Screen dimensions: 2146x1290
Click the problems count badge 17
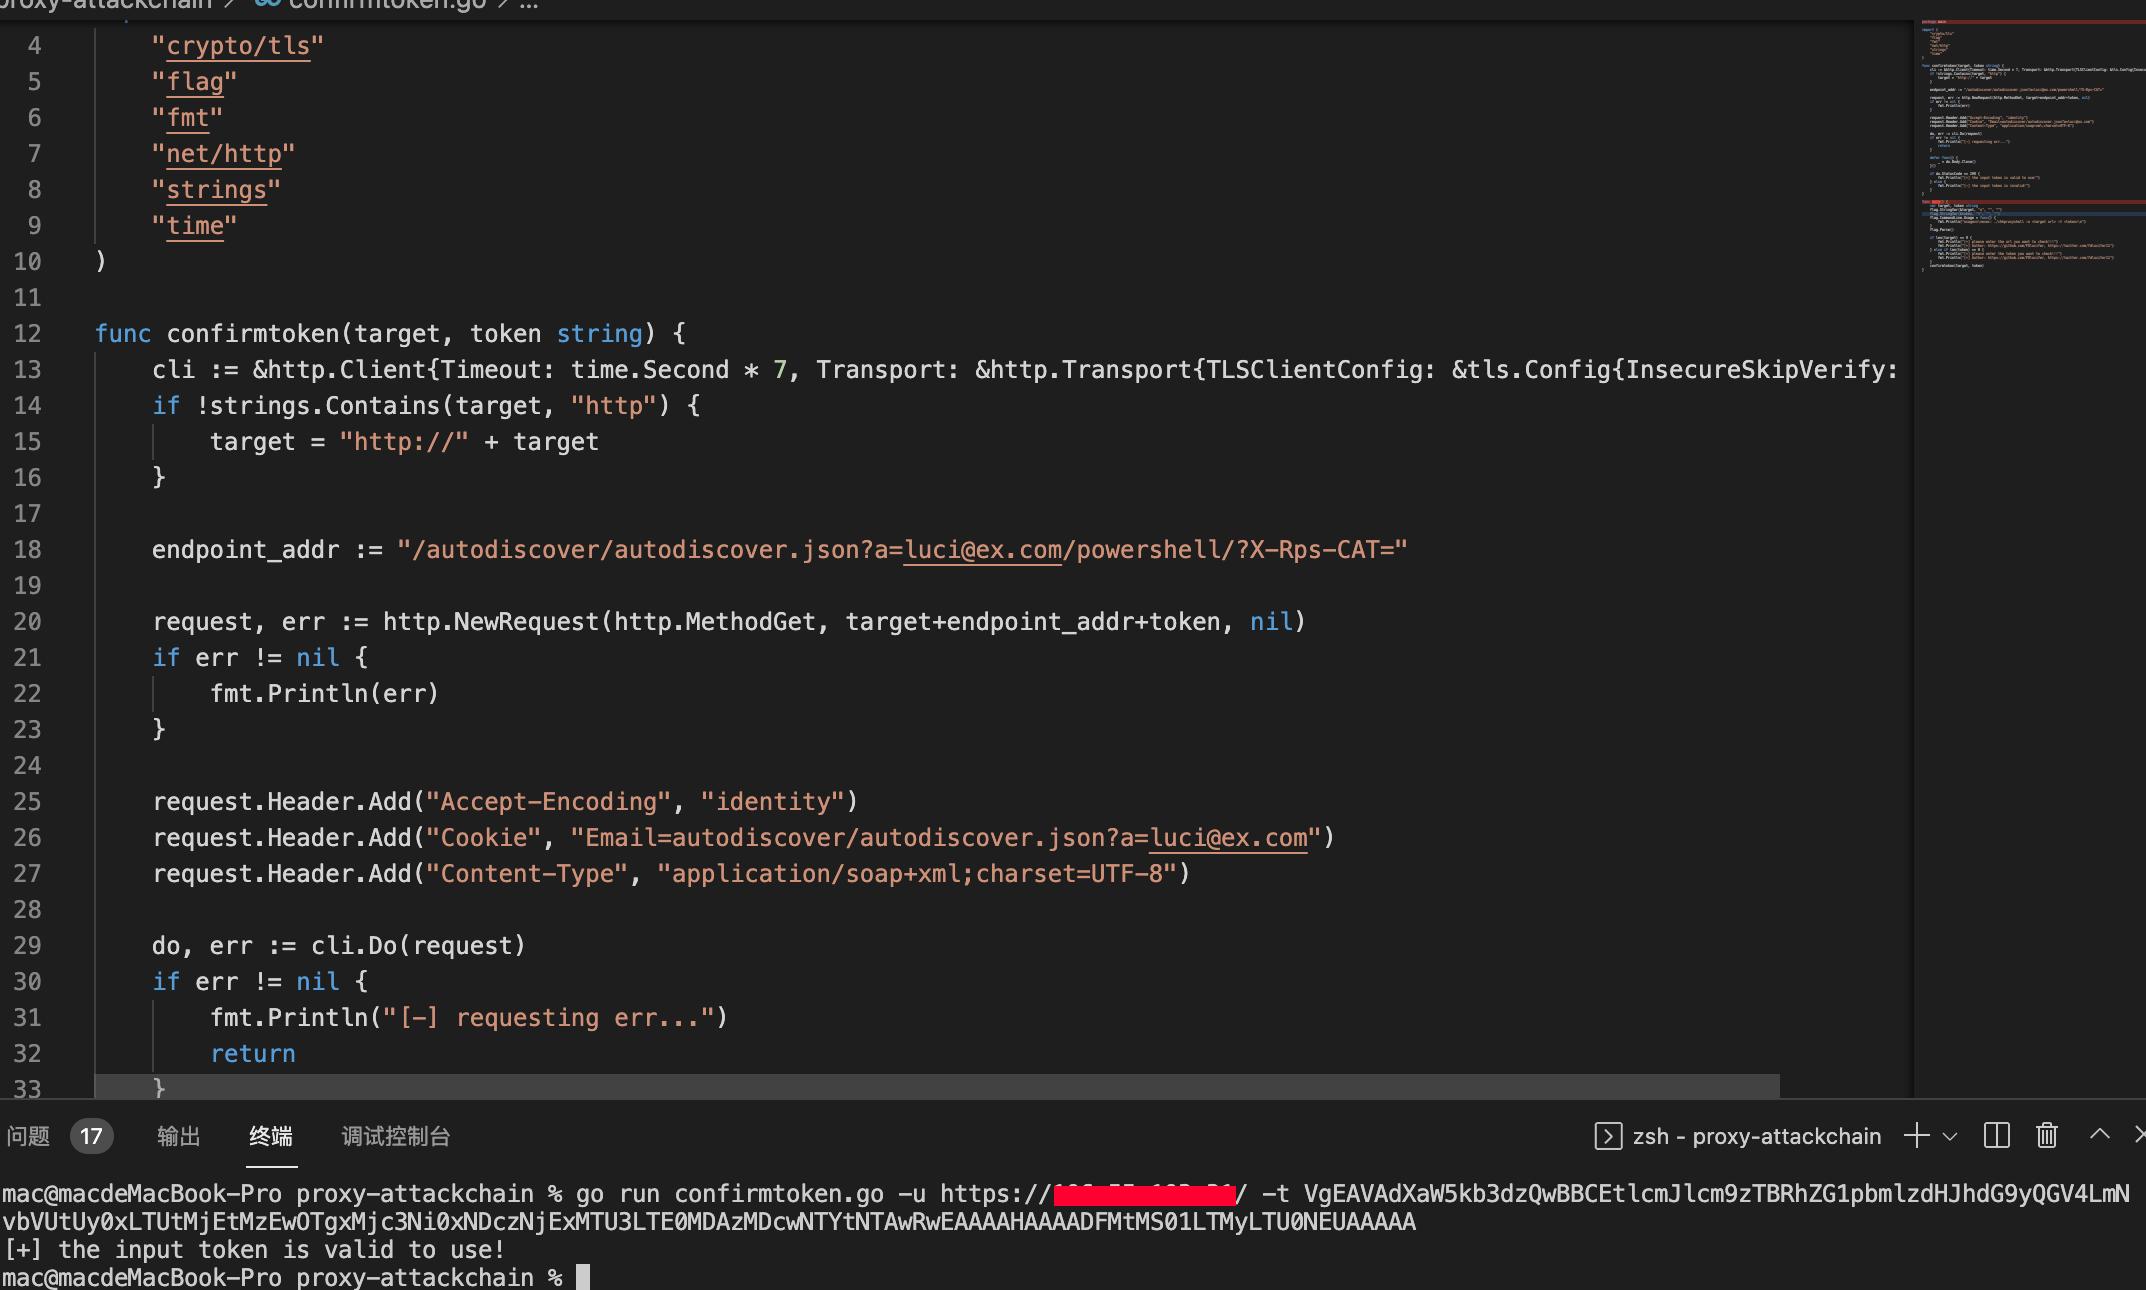click(x=91, y=1136)
